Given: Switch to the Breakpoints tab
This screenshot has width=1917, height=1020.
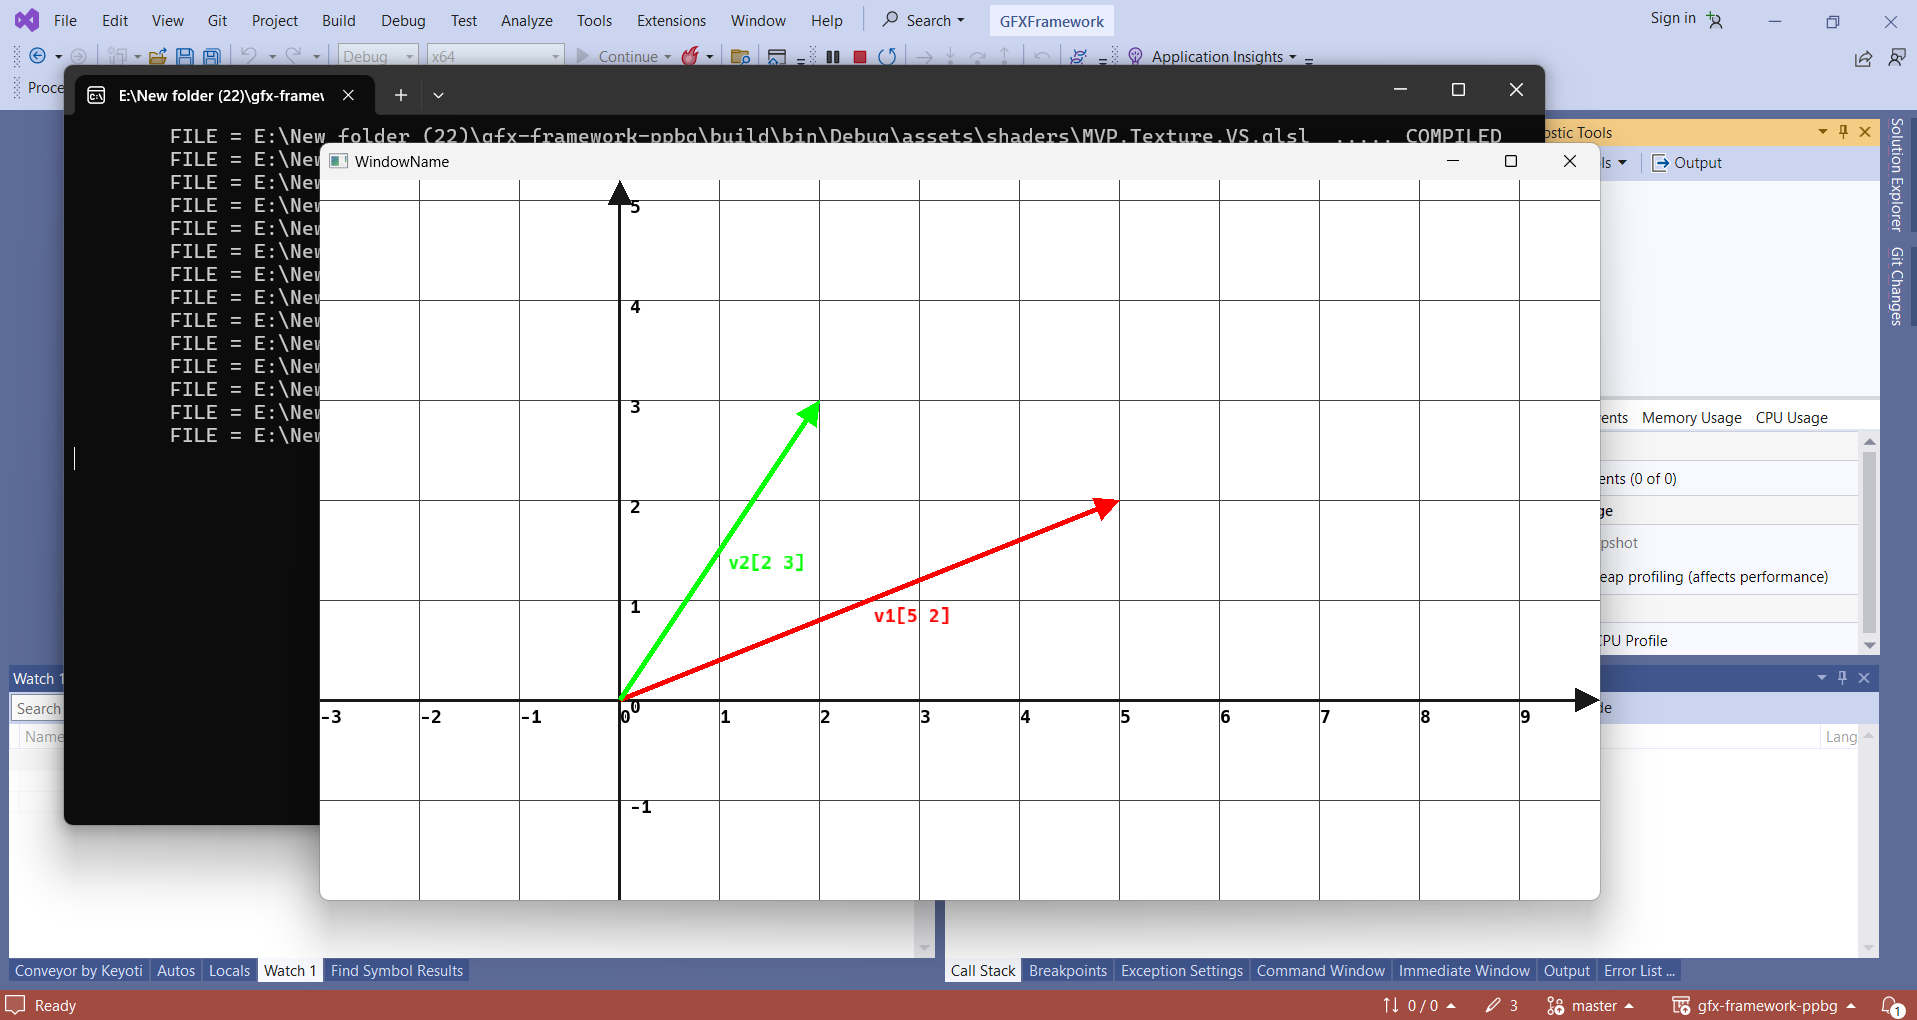Looking at the screenshot, I should click(1067, 970).
